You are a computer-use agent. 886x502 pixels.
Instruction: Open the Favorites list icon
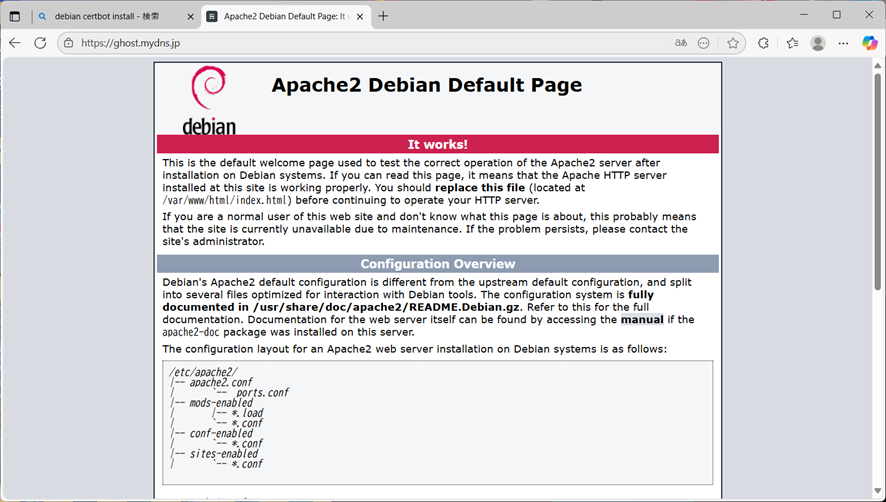click(x=792, y=43)
